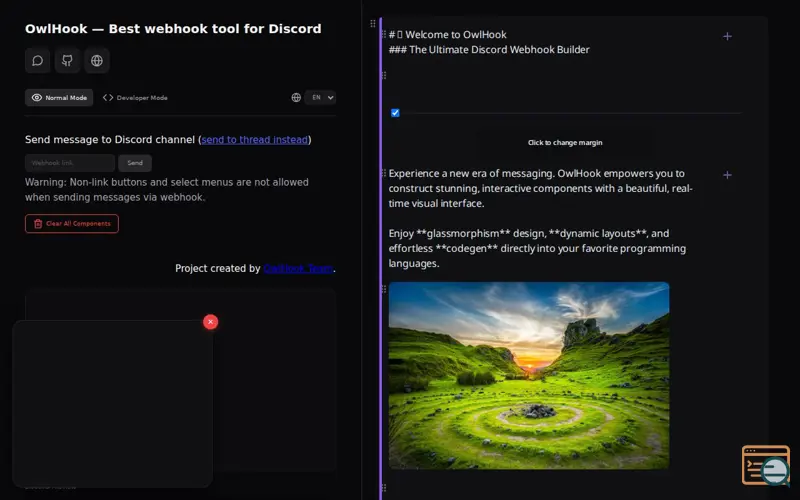This screenshot has width=800, height=500.
Task: Click the warning about non-link buttons text
Action: 167,190
